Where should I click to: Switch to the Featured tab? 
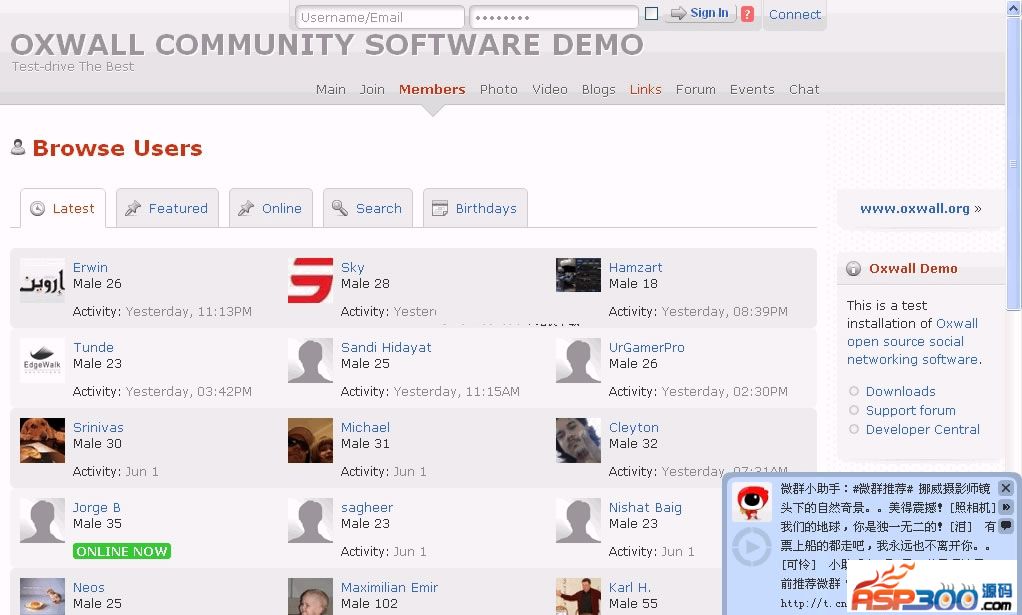click(167, 208)
